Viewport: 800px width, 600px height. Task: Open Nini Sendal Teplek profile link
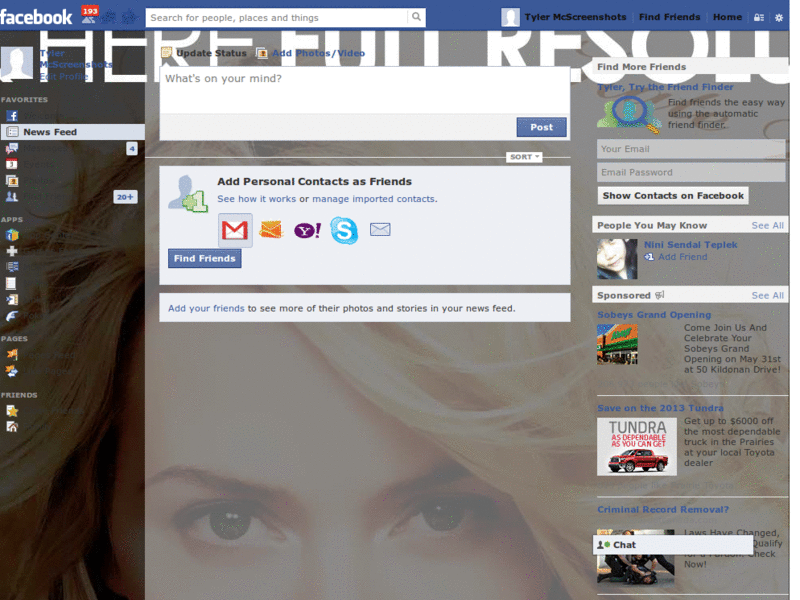690,245
